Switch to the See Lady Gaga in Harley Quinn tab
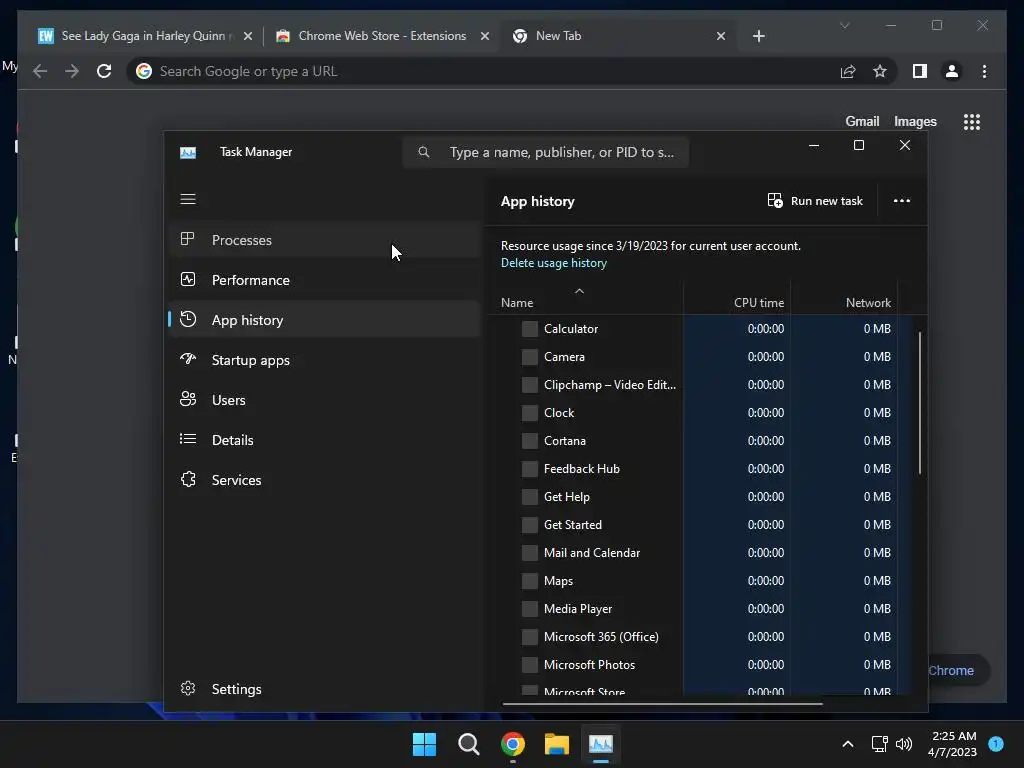1024x768 pixels. pos(146,36)
